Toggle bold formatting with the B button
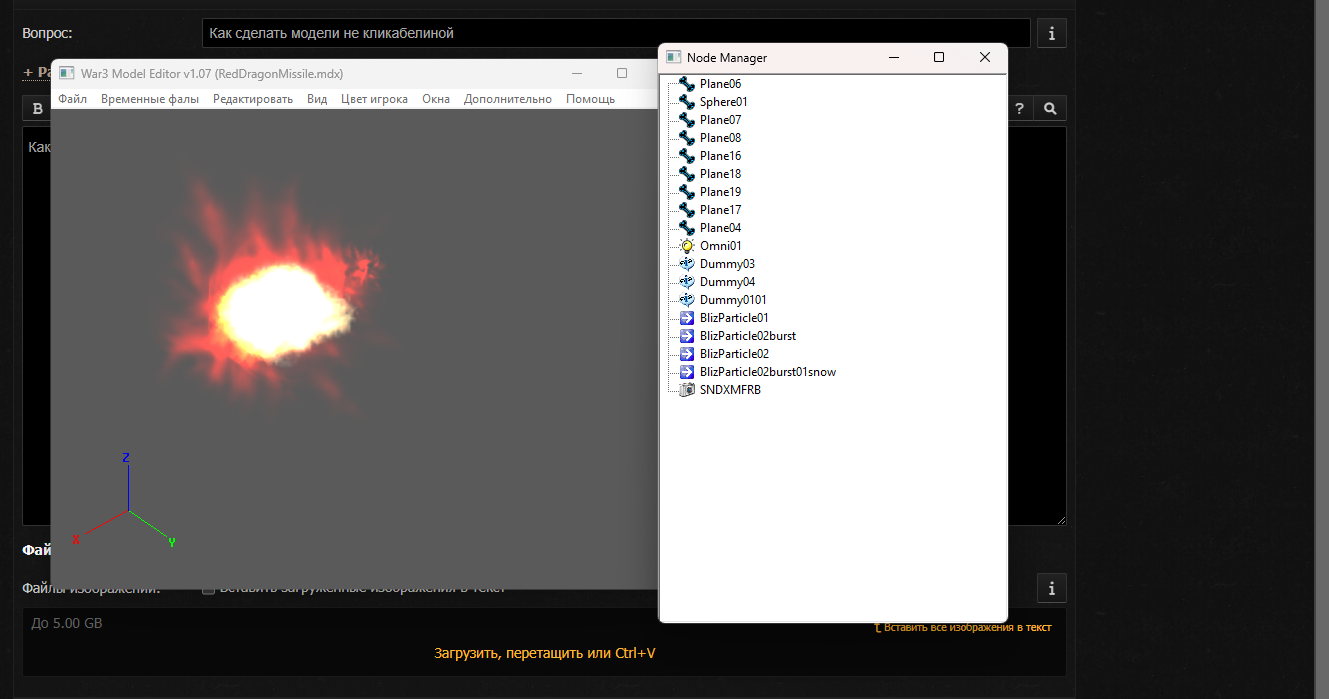This screenshot has width=1329, height=699. point(38,108)
